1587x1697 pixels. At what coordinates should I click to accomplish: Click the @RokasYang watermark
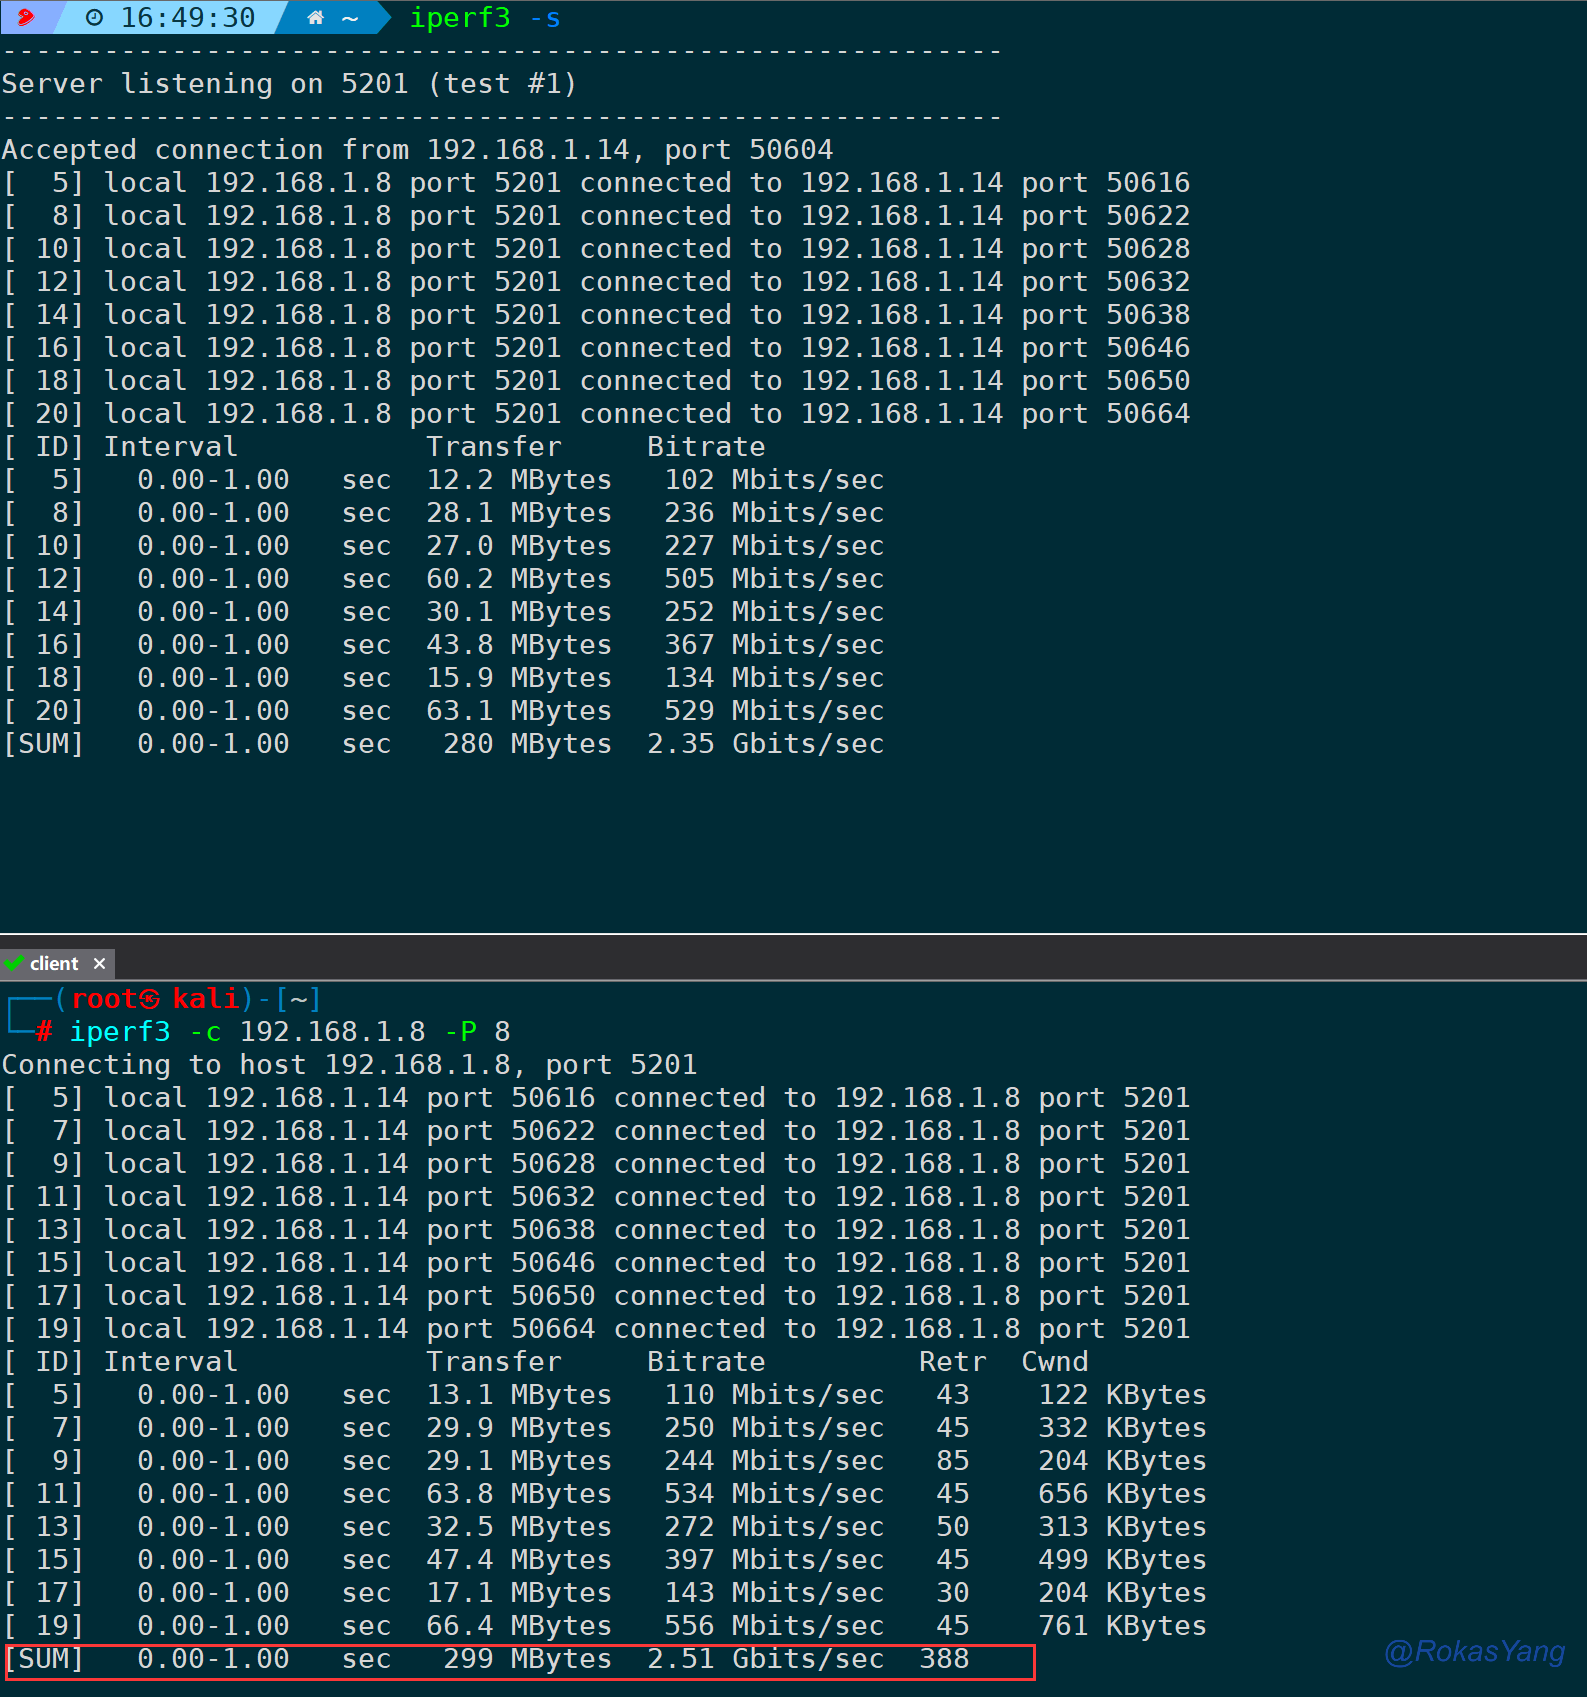(1474, 1651)
